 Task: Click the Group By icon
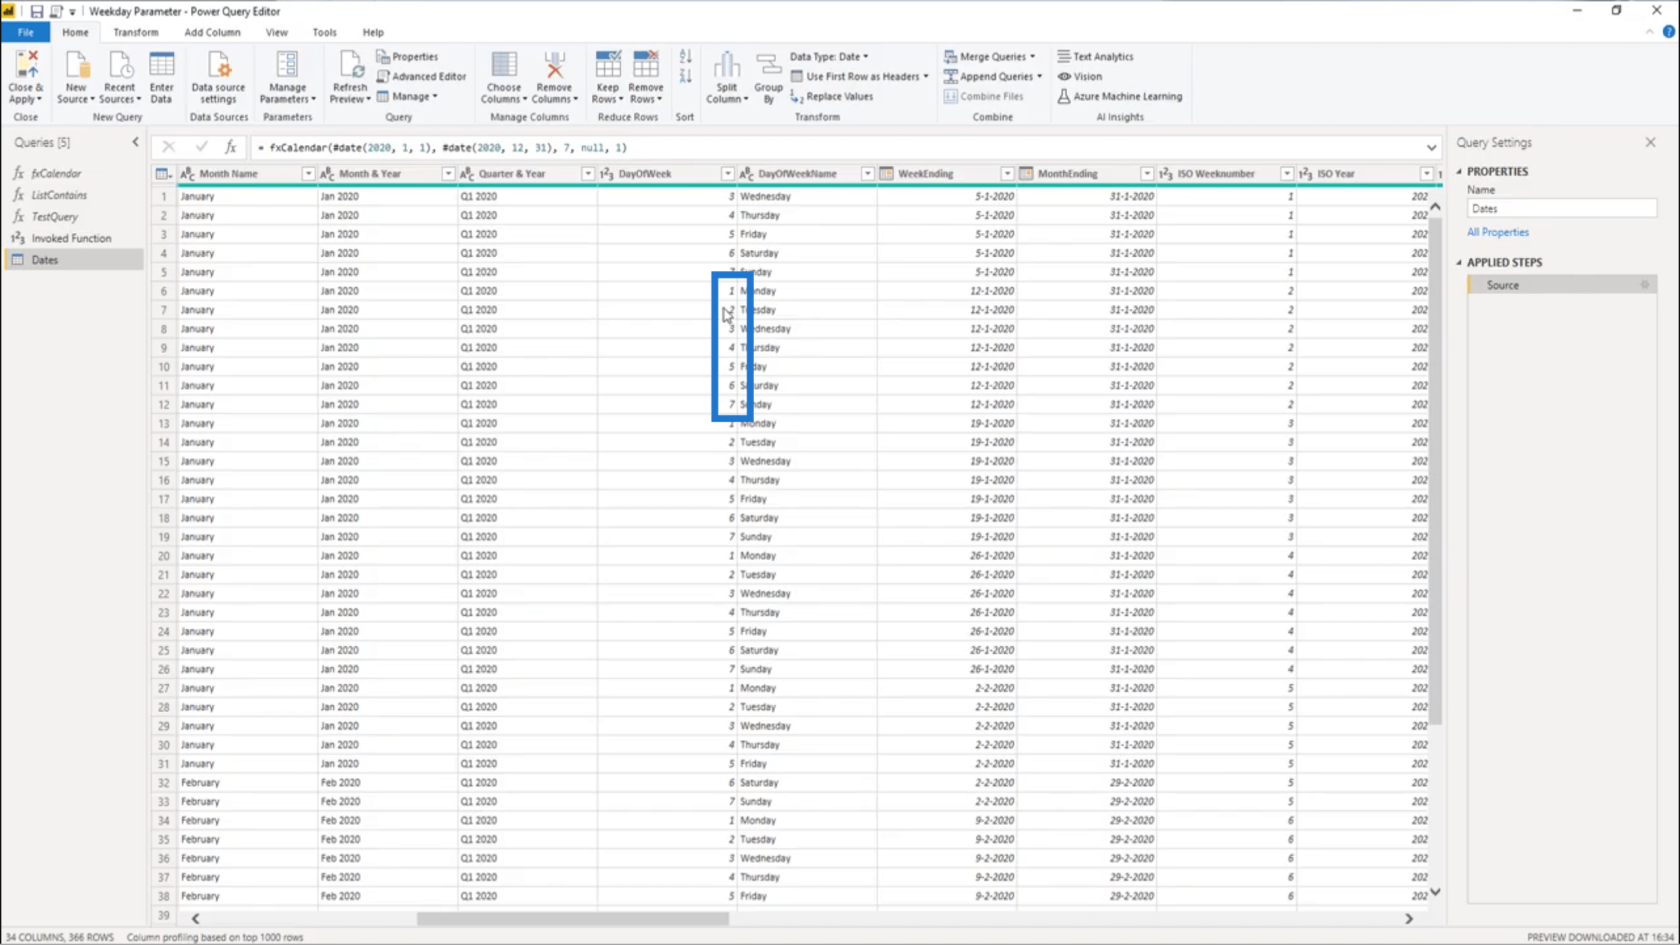[769, 66]
